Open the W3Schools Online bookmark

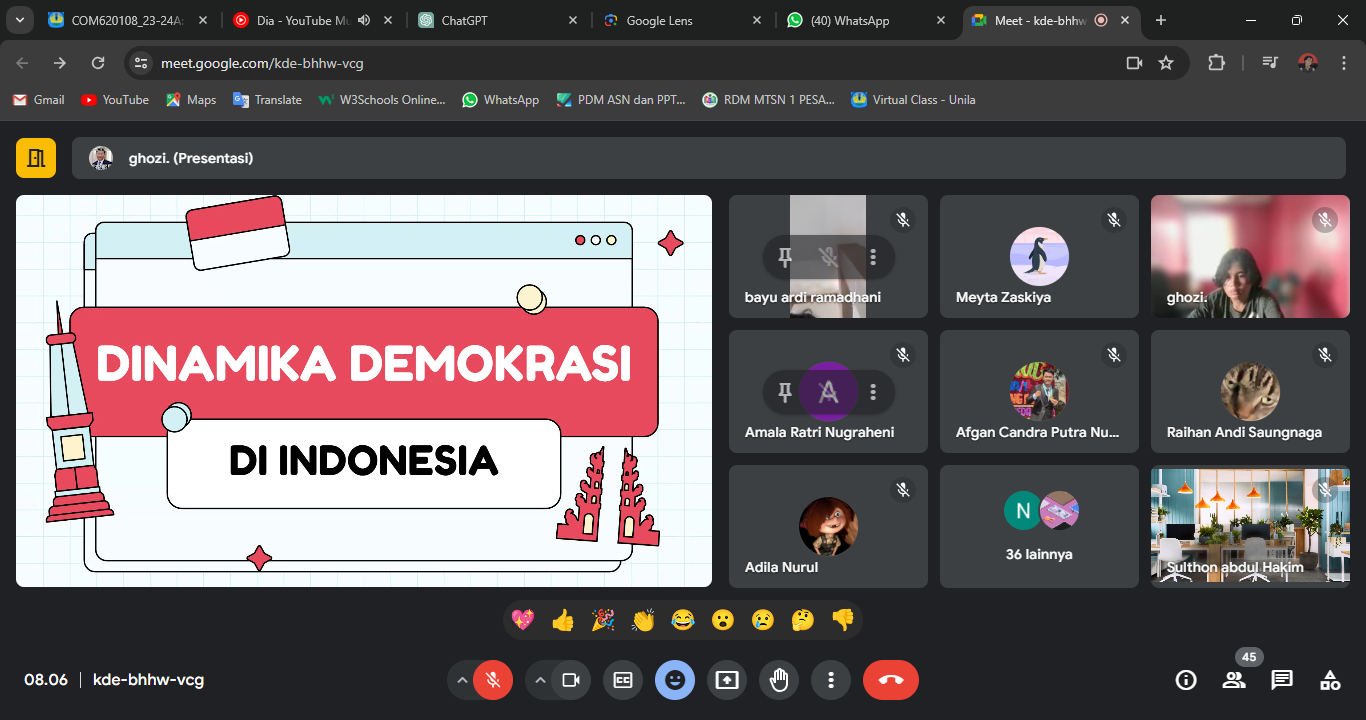coord(381,100)
